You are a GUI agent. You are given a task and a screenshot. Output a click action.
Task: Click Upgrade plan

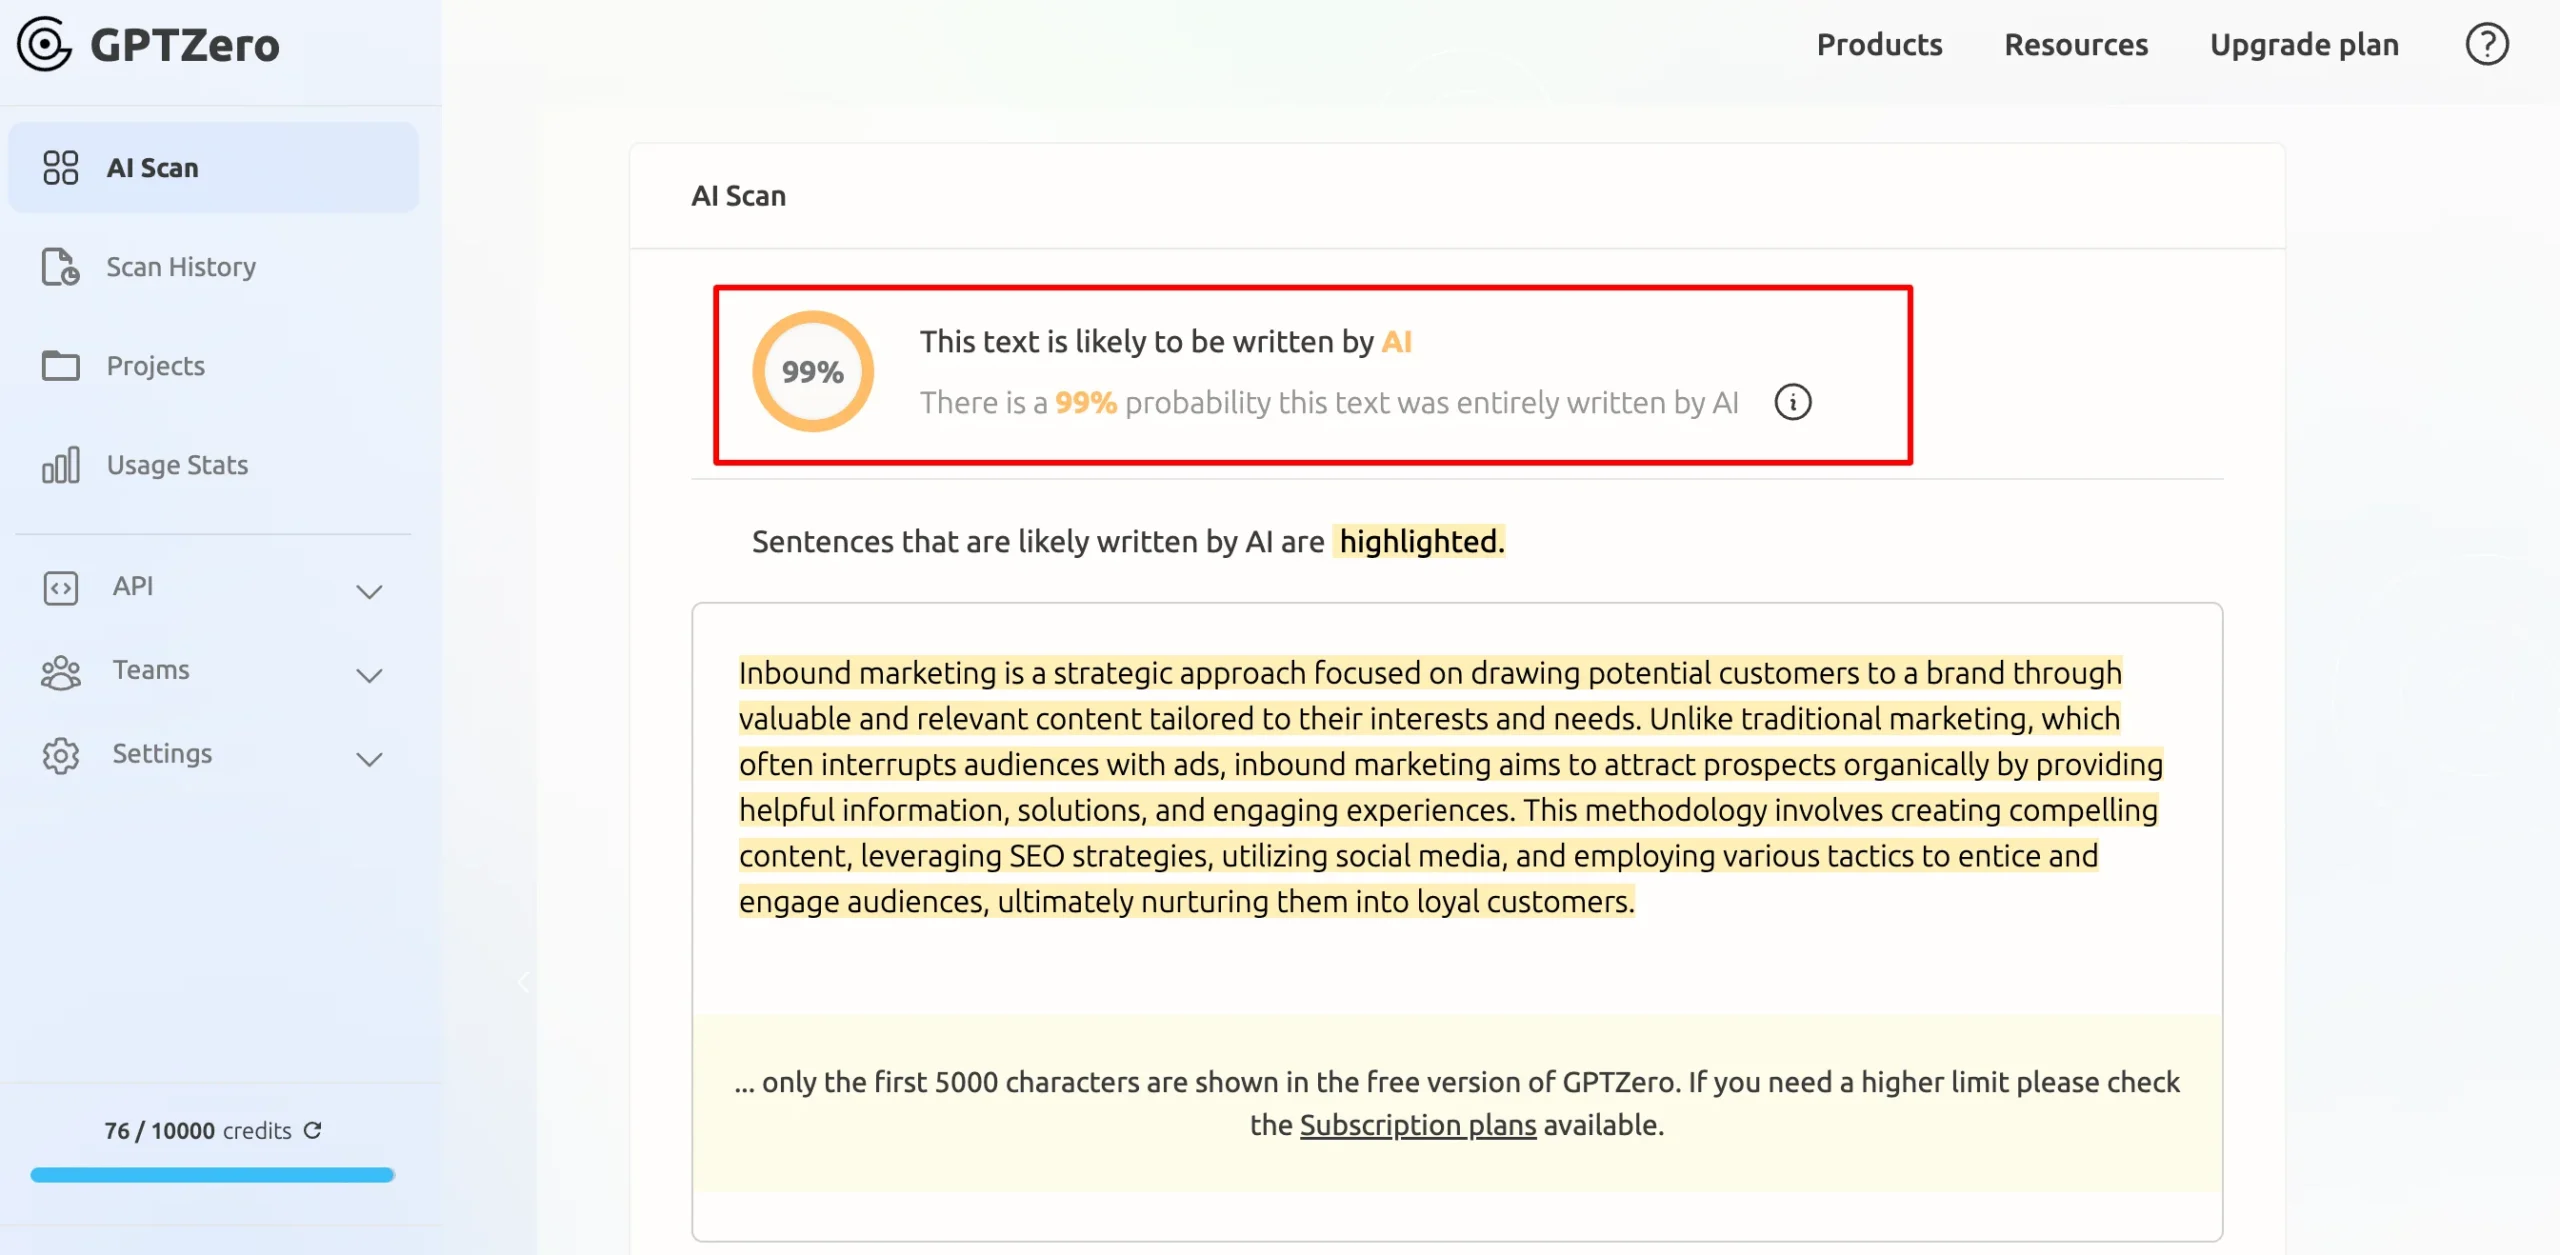pos(2304,44)
